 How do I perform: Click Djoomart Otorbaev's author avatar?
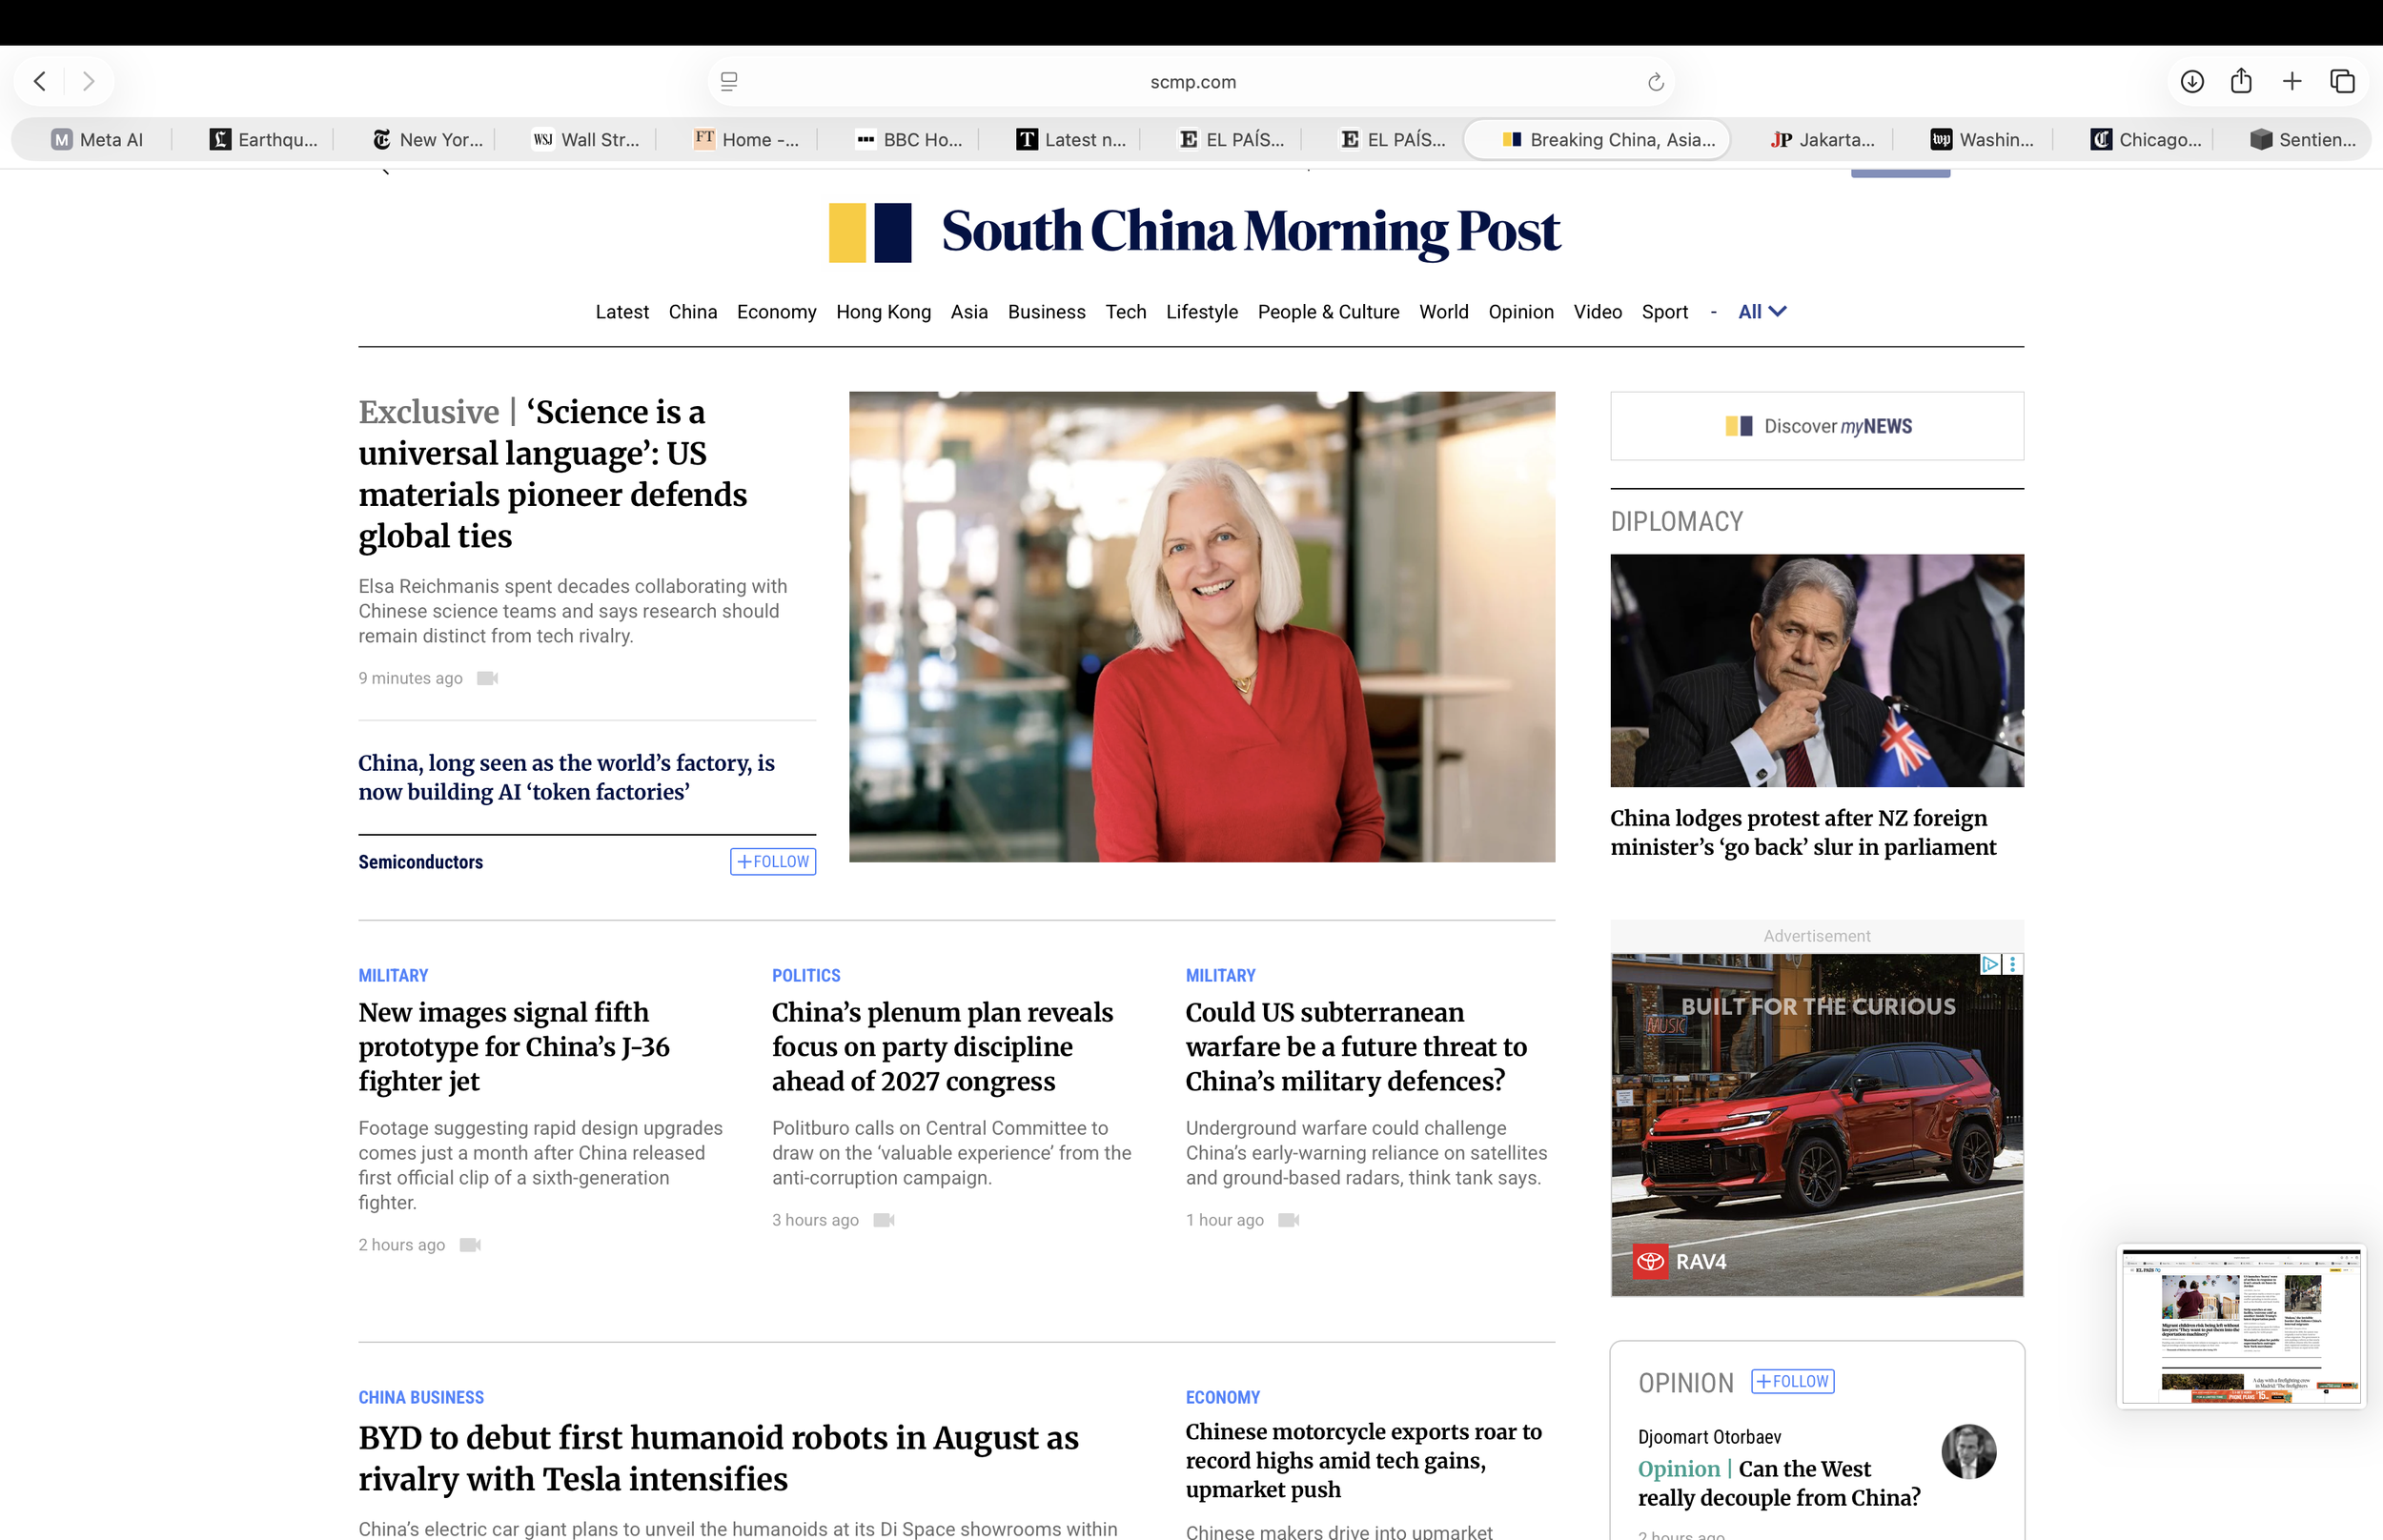(1968, 1451)
